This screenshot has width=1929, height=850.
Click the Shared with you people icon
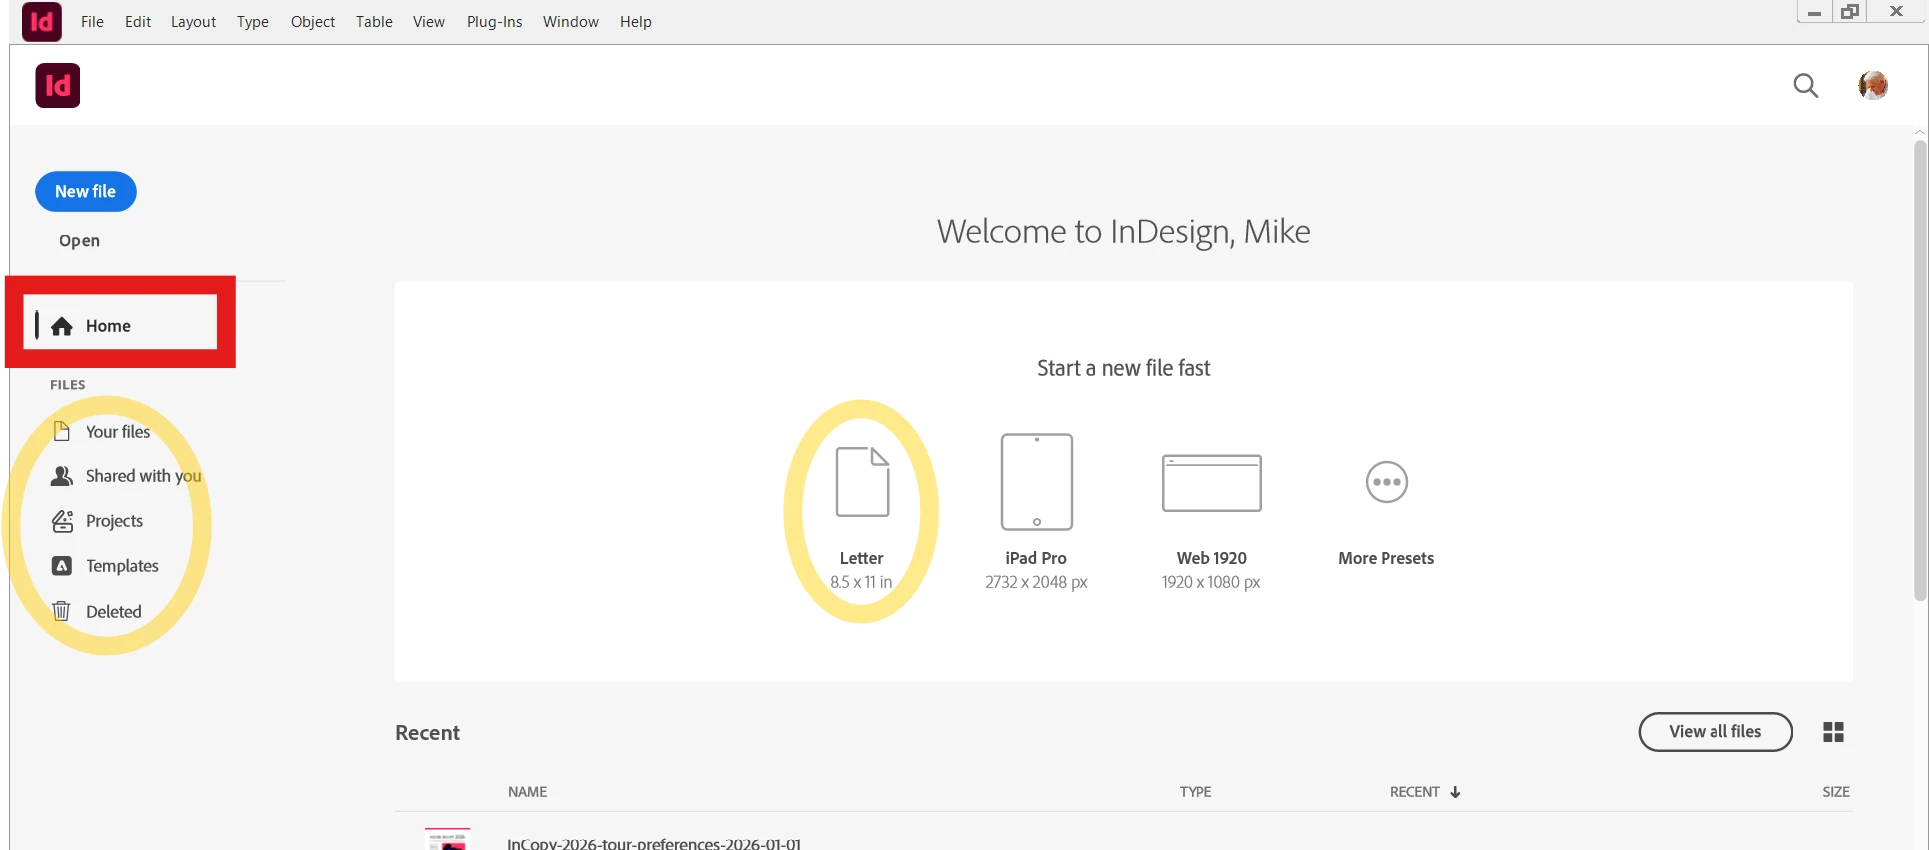point(62,476)
